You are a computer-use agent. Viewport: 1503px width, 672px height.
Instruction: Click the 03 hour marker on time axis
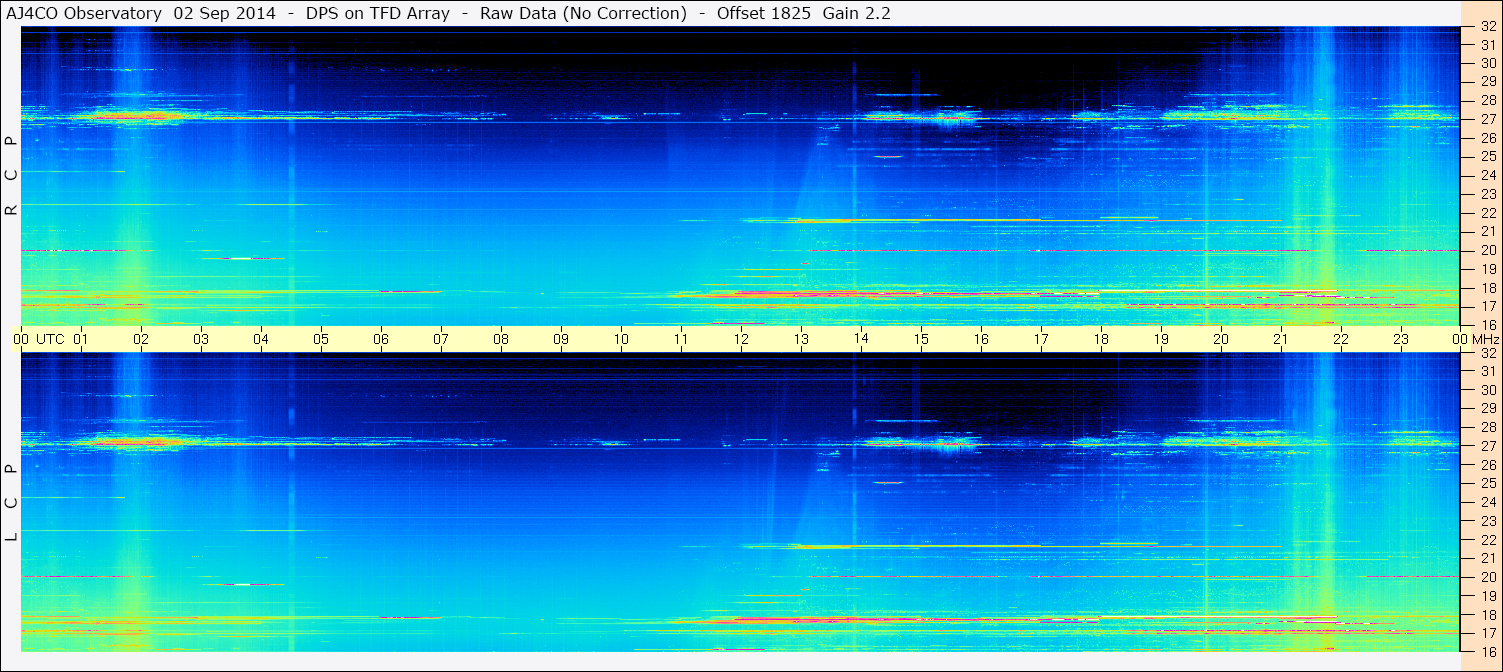tap(201, 339)
